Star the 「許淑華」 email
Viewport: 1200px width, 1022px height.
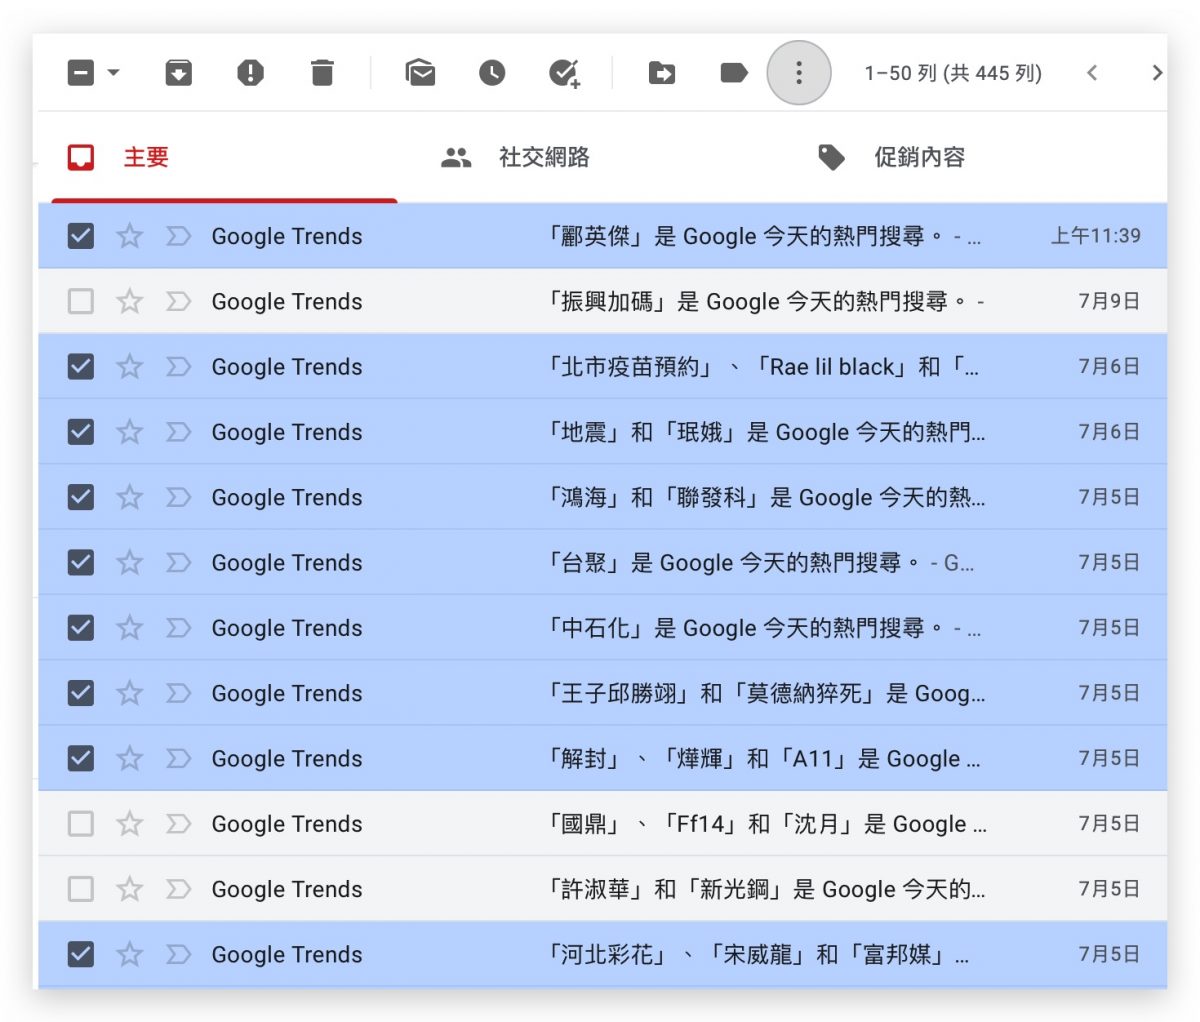point(130,889)
